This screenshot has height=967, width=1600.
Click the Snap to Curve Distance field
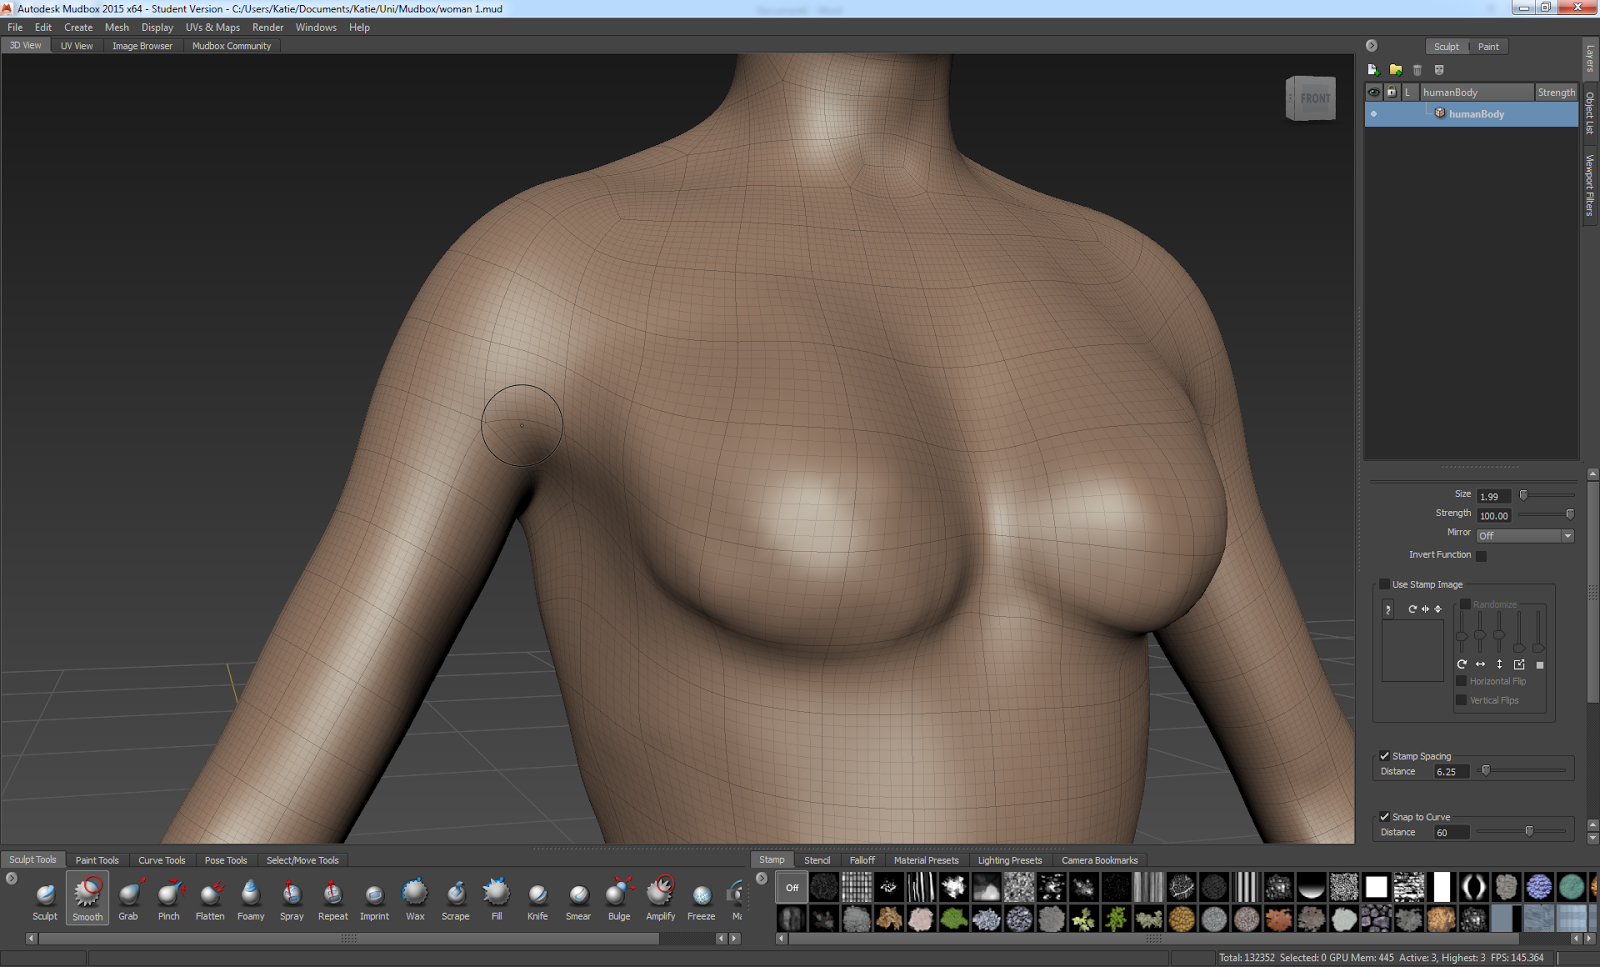[1451, 832]
